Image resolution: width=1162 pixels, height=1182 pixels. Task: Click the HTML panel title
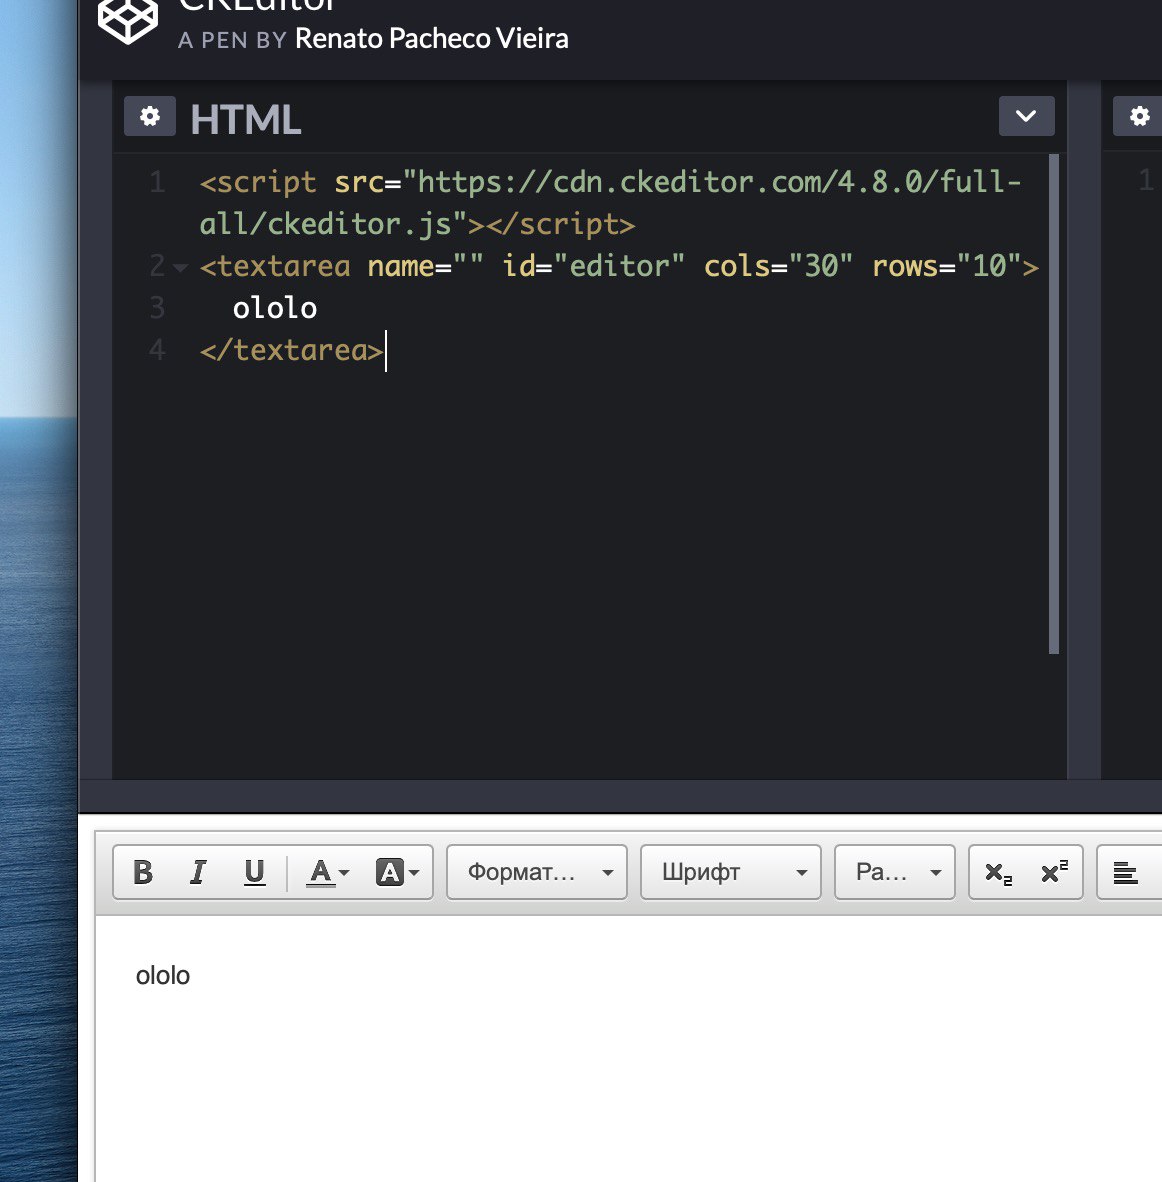point(246,119)
